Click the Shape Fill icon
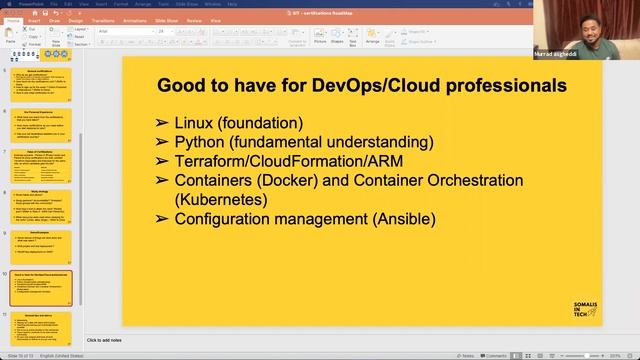Screen dimensions: 640x360 tap(404, 31)
